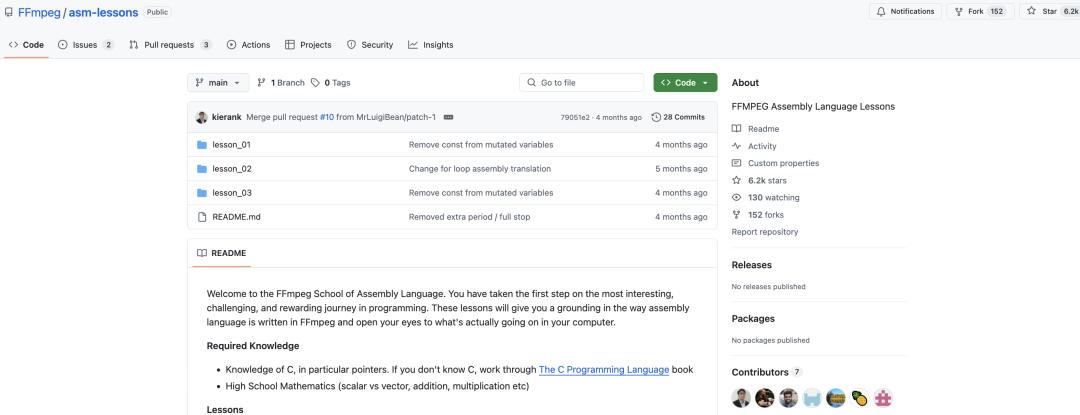Follow The C Programming Language link
The height and width of the screenshot is (415, 1080).
point(603,369)
